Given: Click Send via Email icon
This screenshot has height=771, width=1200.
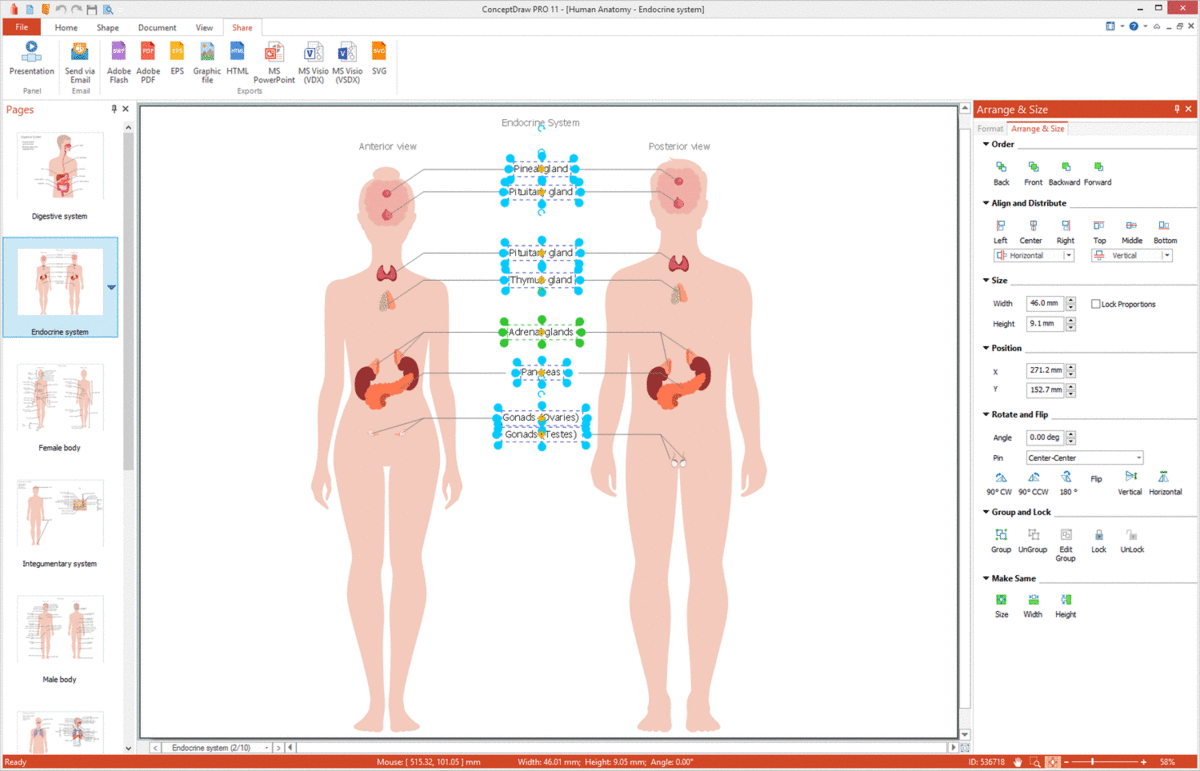Looking at the screenshot, I should [80, 60].
